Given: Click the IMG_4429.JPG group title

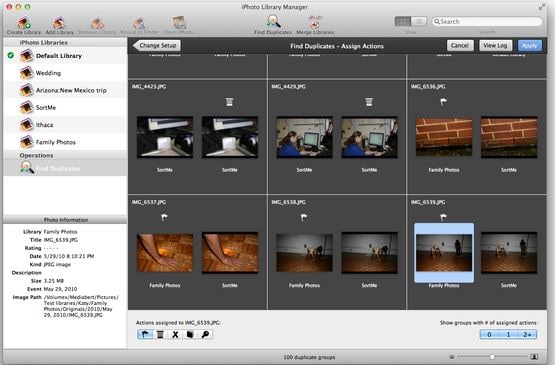Looking at the screenshot, I should (288, 86).
